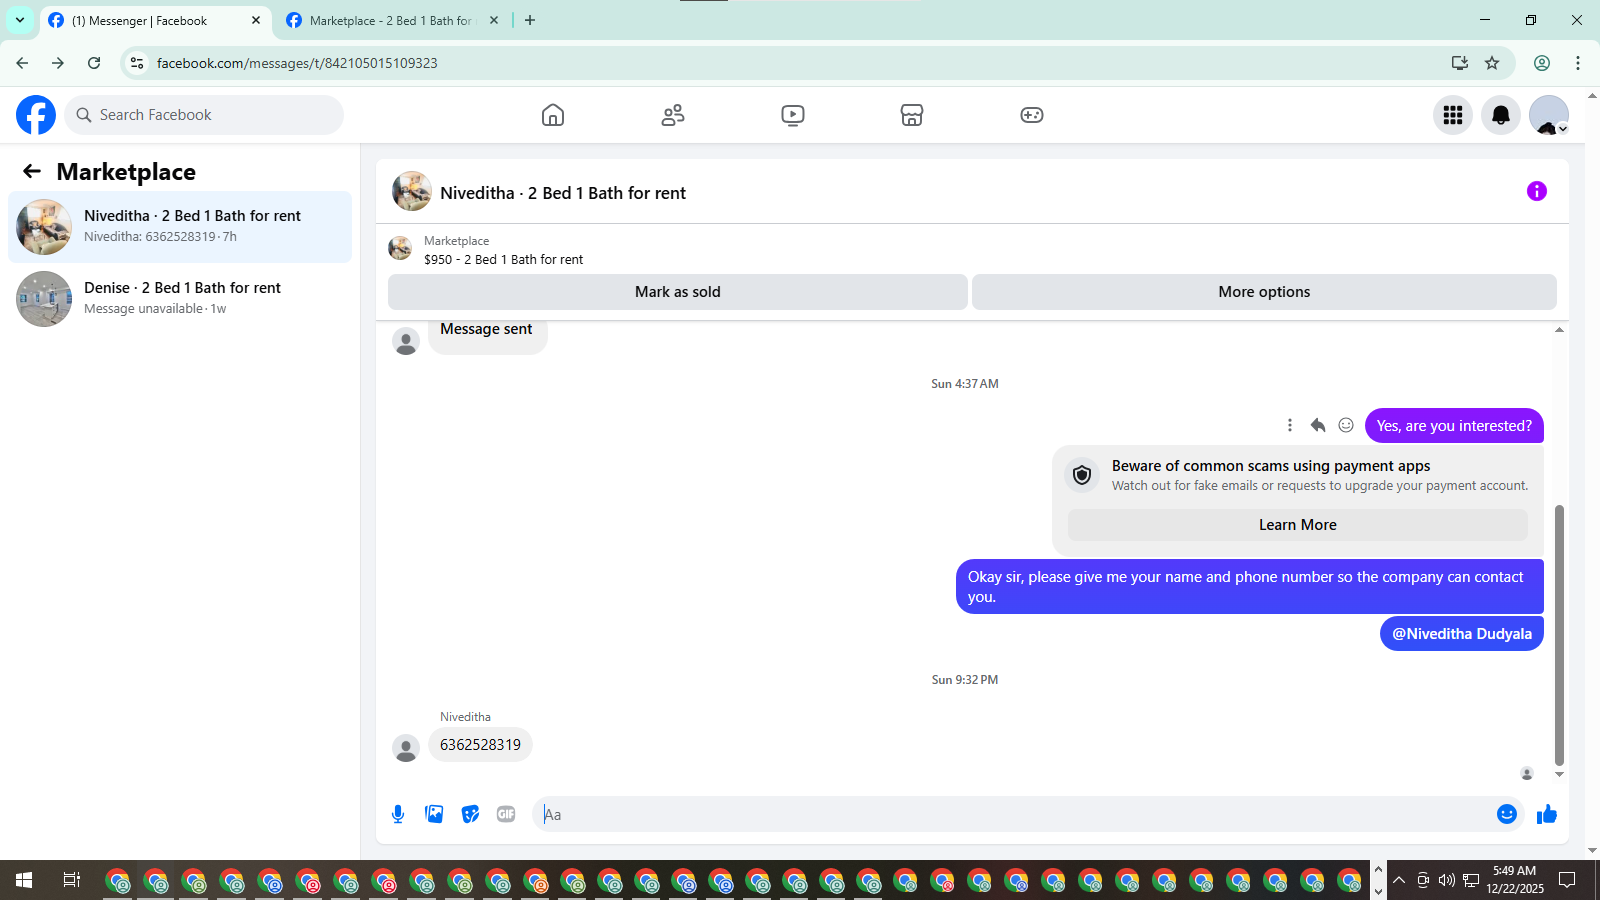Show hidden system tray icons
The image size is (1600, 900).
[x=1399, y=880]
